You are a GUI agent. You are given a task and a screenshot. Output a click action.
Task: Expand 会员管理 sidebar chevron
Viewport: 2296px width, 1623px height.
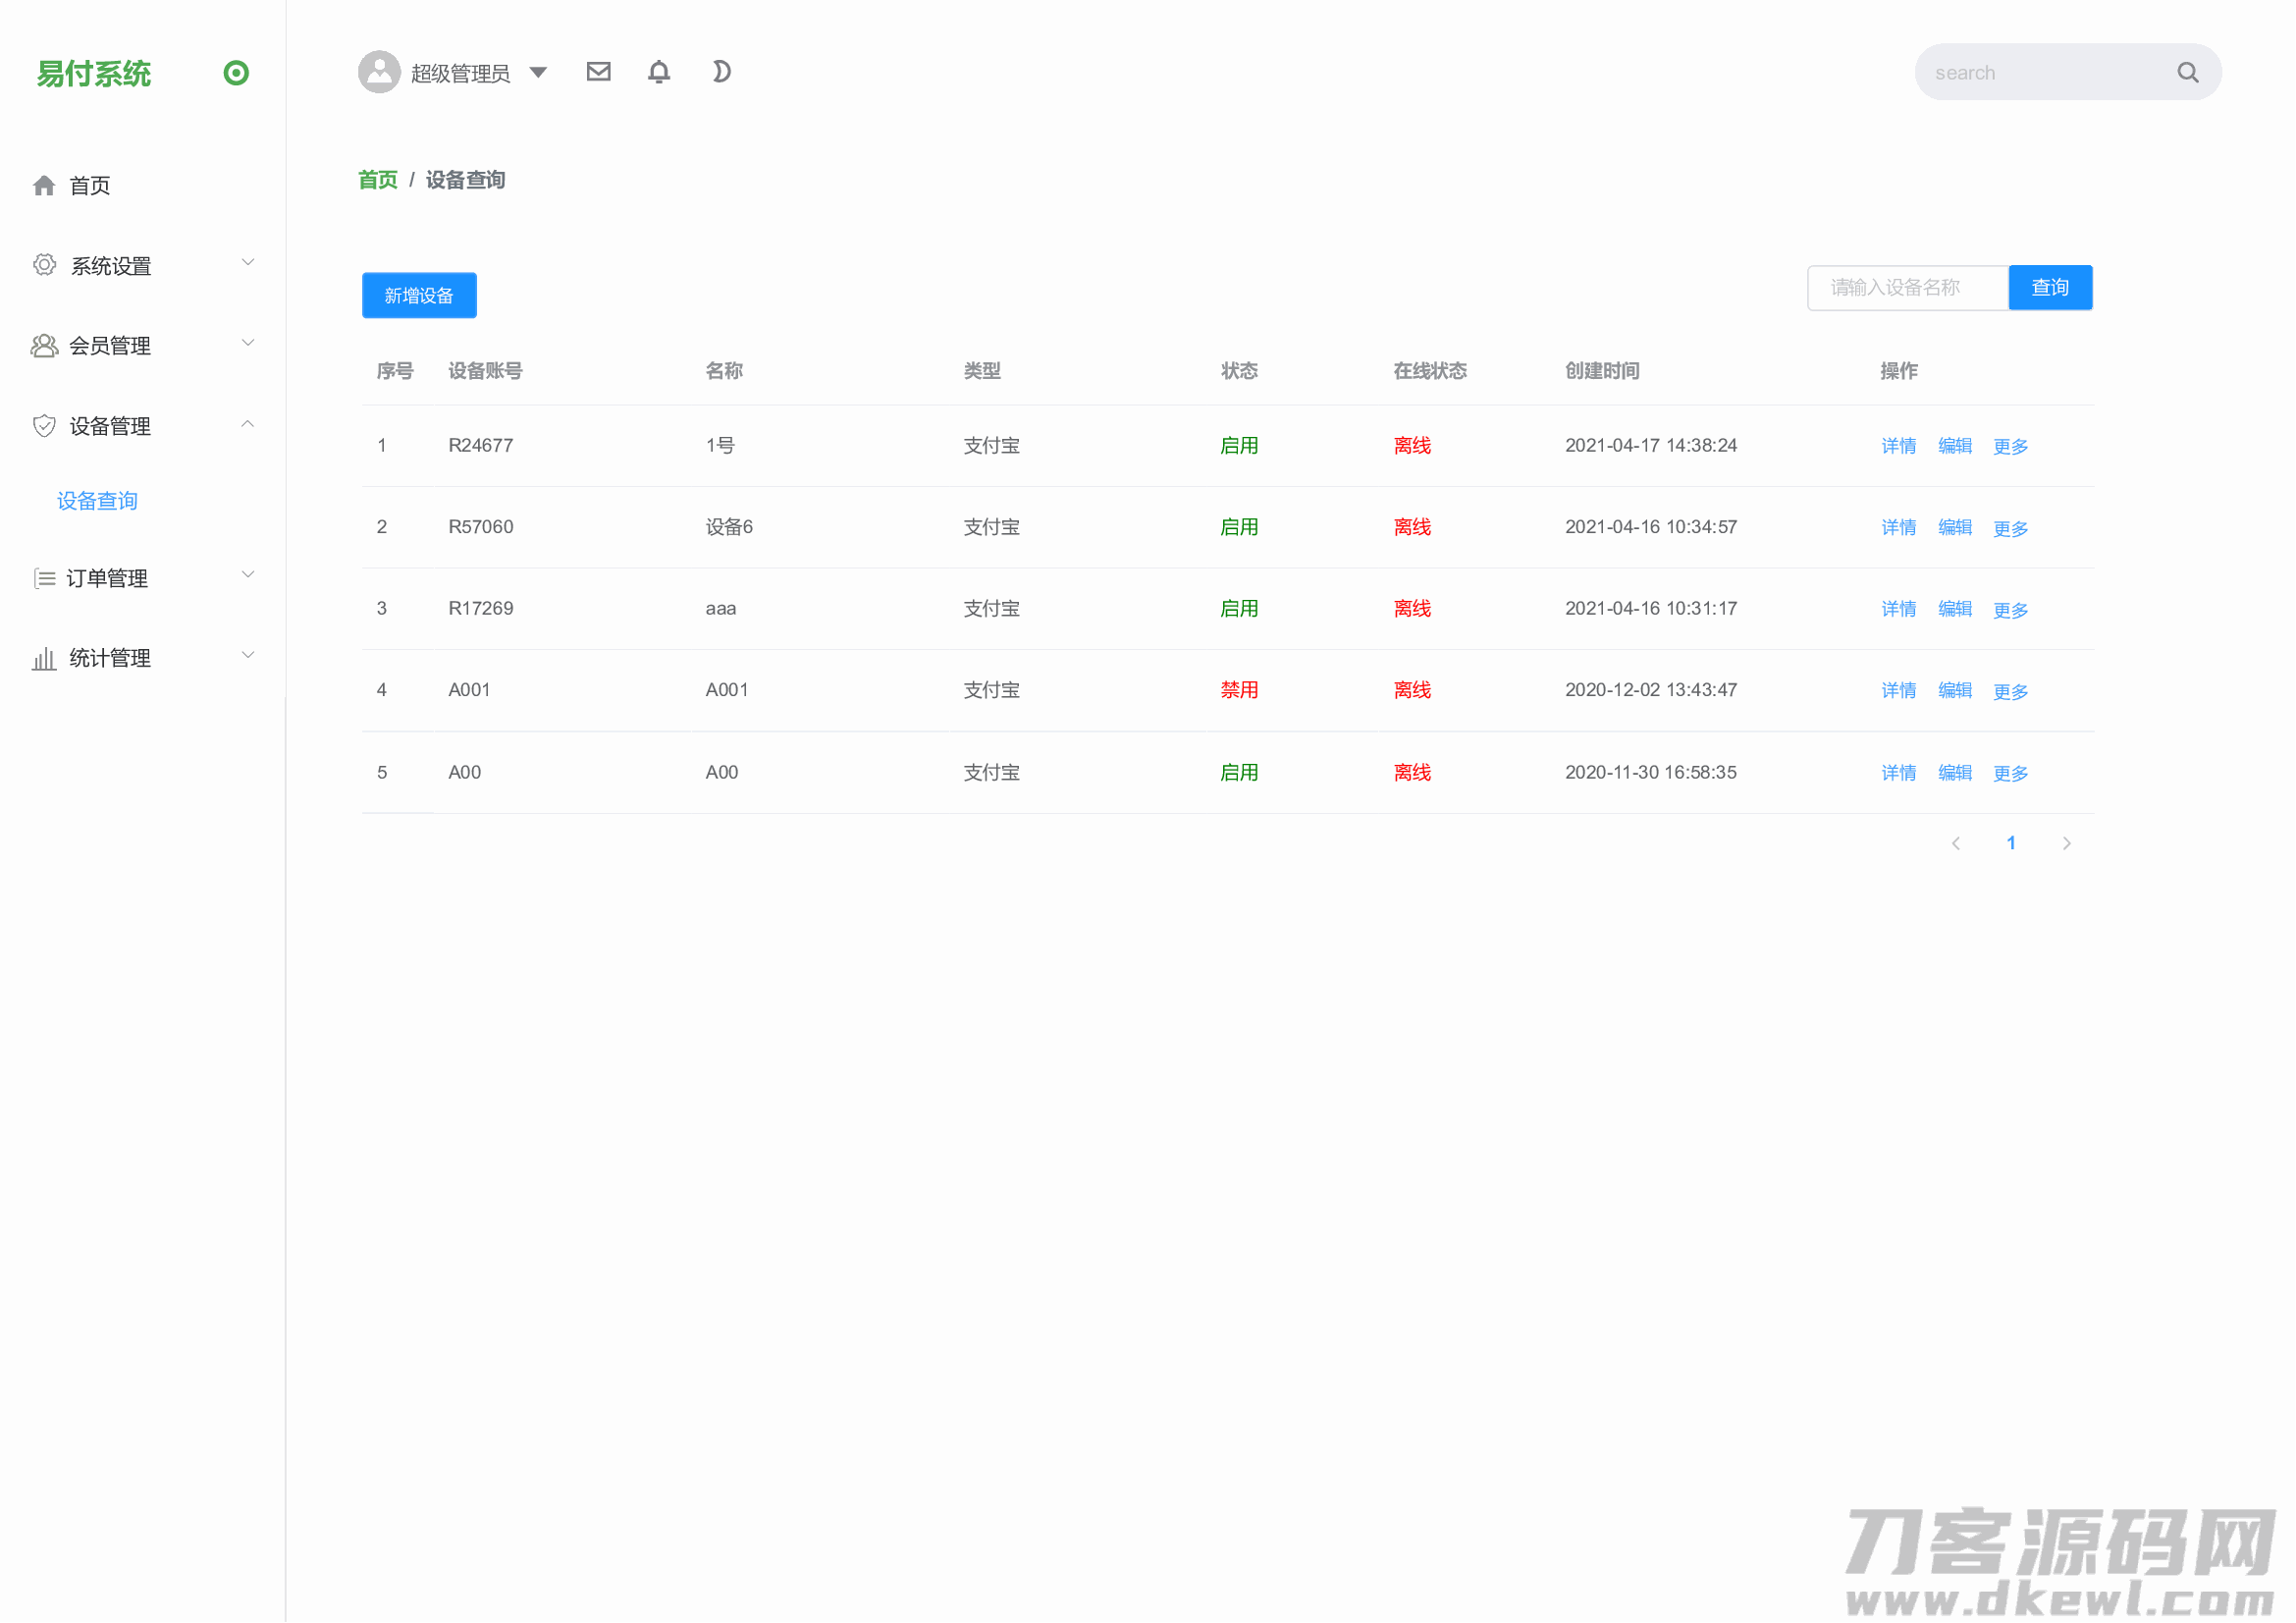tap(248, 344)
